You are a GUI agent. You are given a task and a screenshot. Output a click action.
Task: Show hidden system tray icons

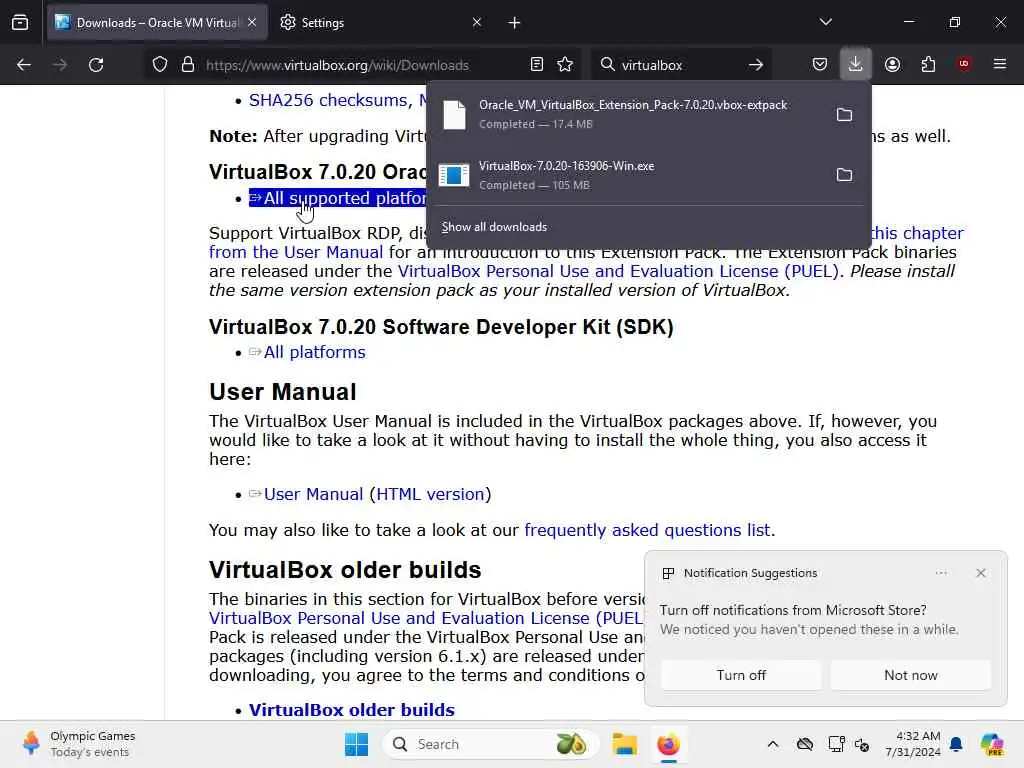(773, 744)
